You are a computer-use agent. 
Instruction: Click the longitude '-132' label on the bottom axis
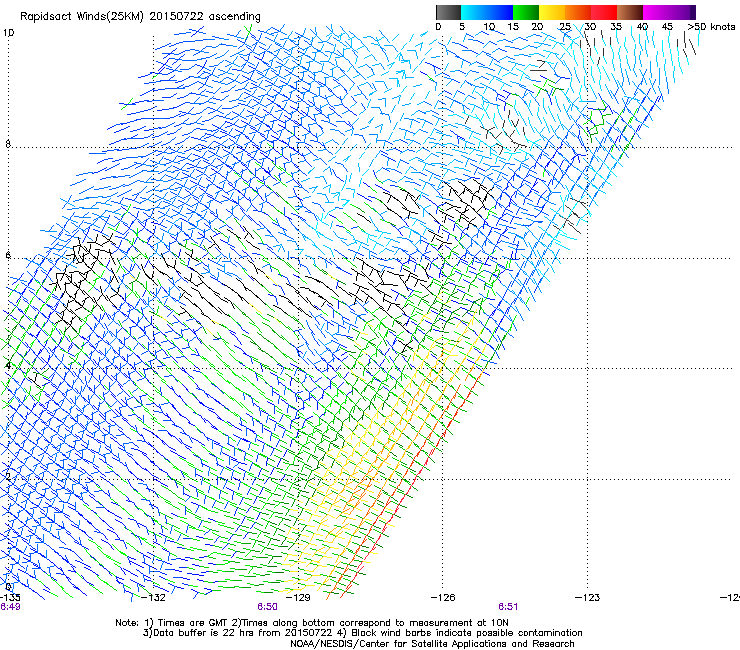[x=153, y=598]
